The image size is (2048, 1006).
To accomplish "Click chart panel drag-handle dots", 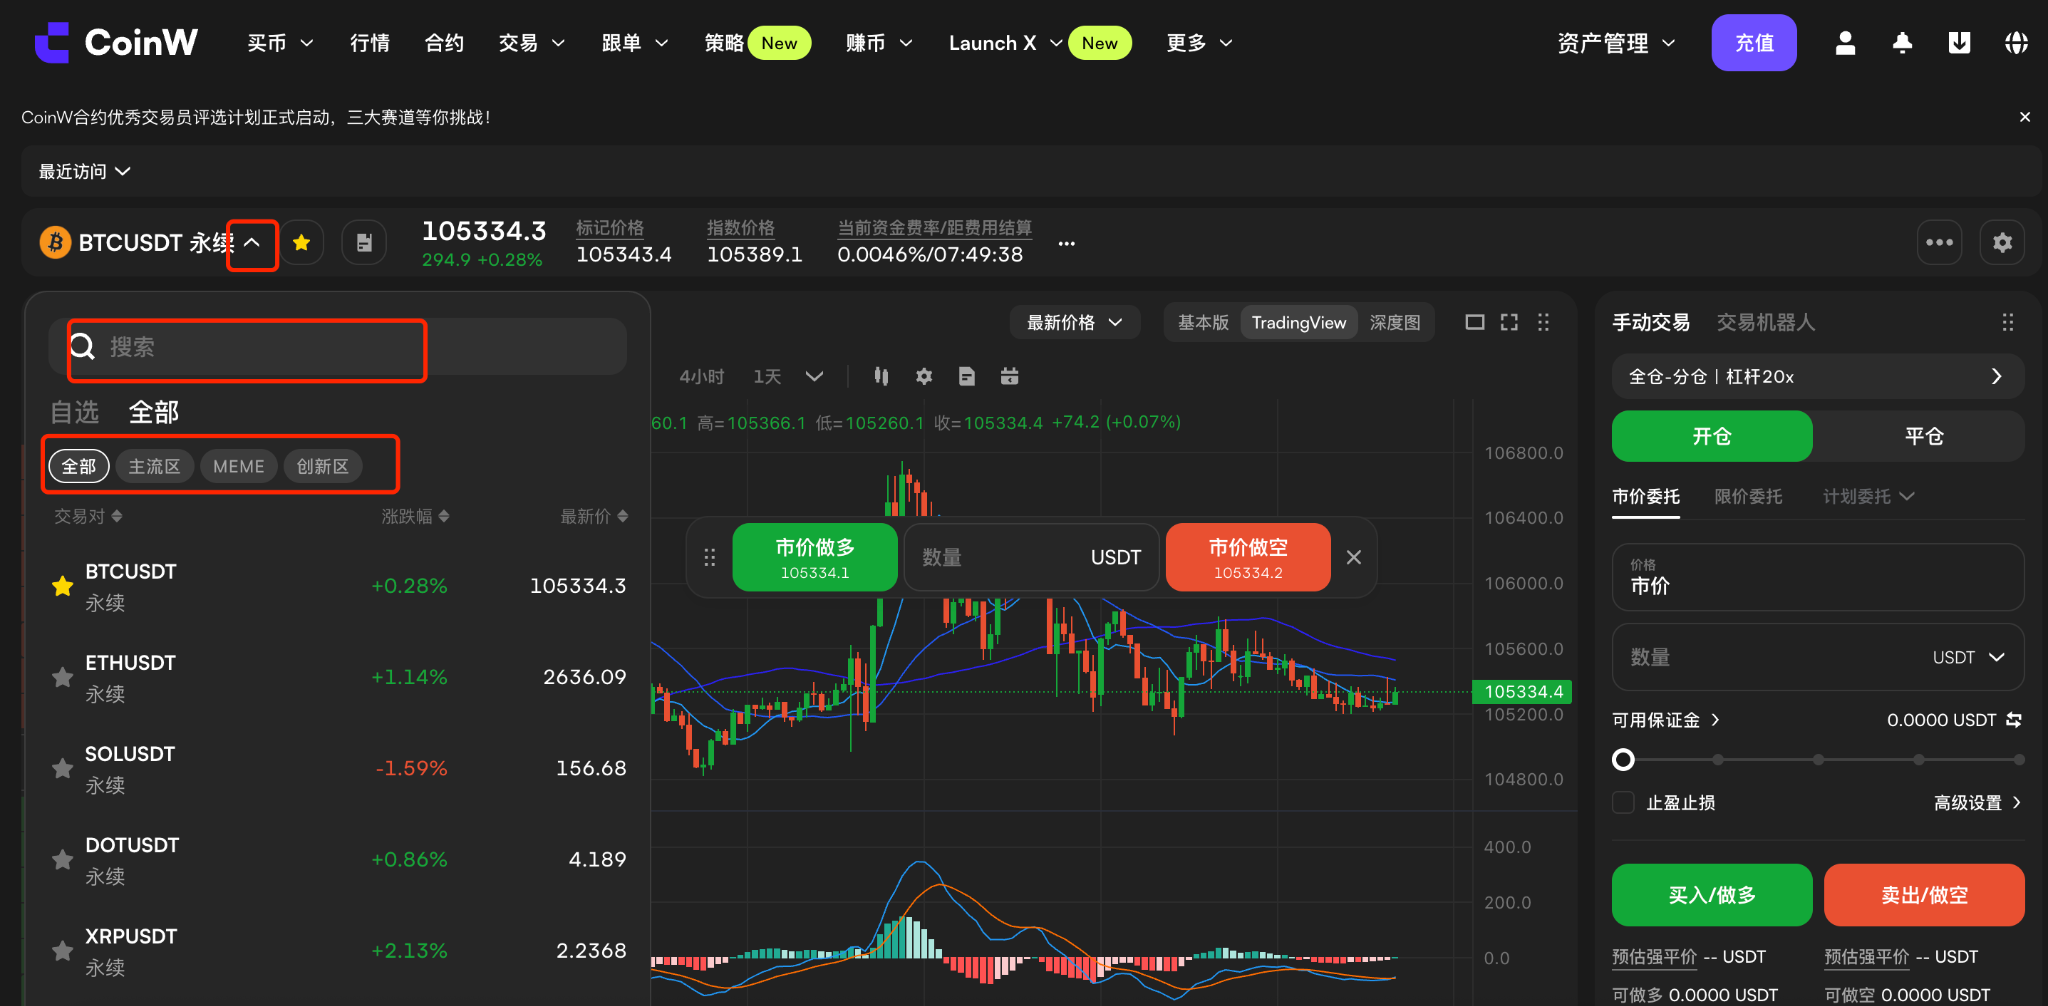I will click(1543, 322).
